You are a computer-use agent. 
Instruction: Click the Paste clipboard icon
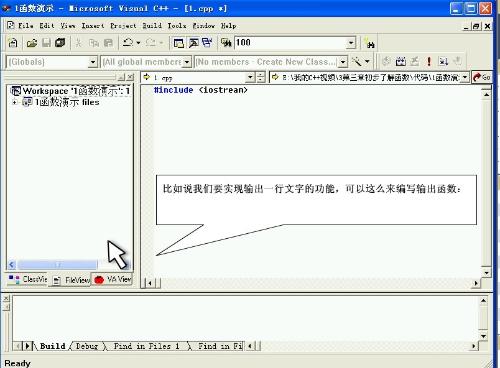point(108,43)
